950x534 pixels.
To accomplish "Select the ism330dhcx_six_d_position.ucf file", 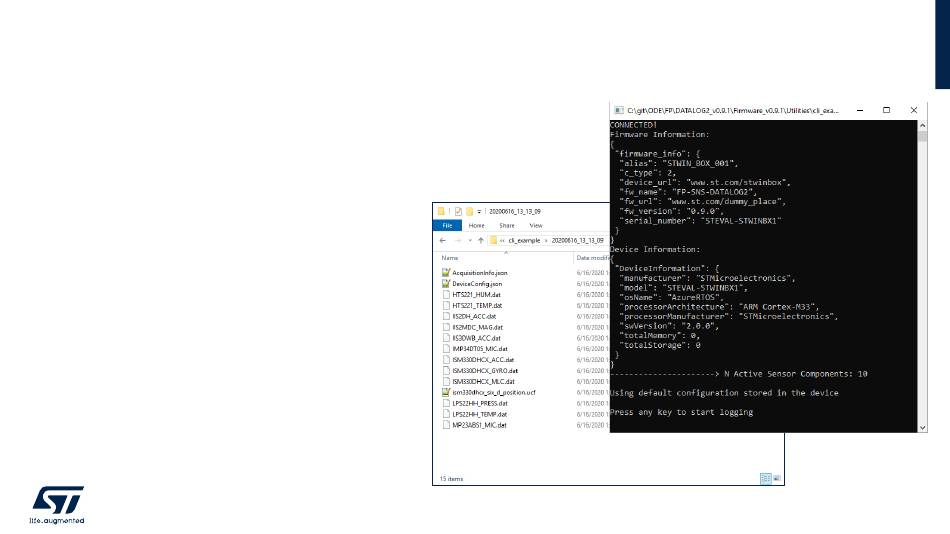I will [494, 392].
